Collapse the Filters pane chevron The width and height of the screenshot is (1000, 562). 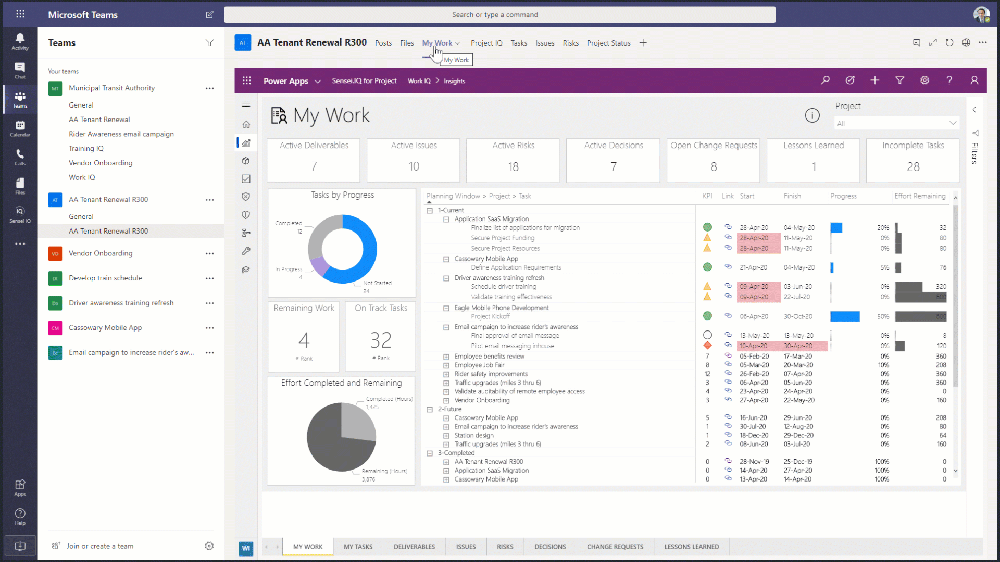974,110
